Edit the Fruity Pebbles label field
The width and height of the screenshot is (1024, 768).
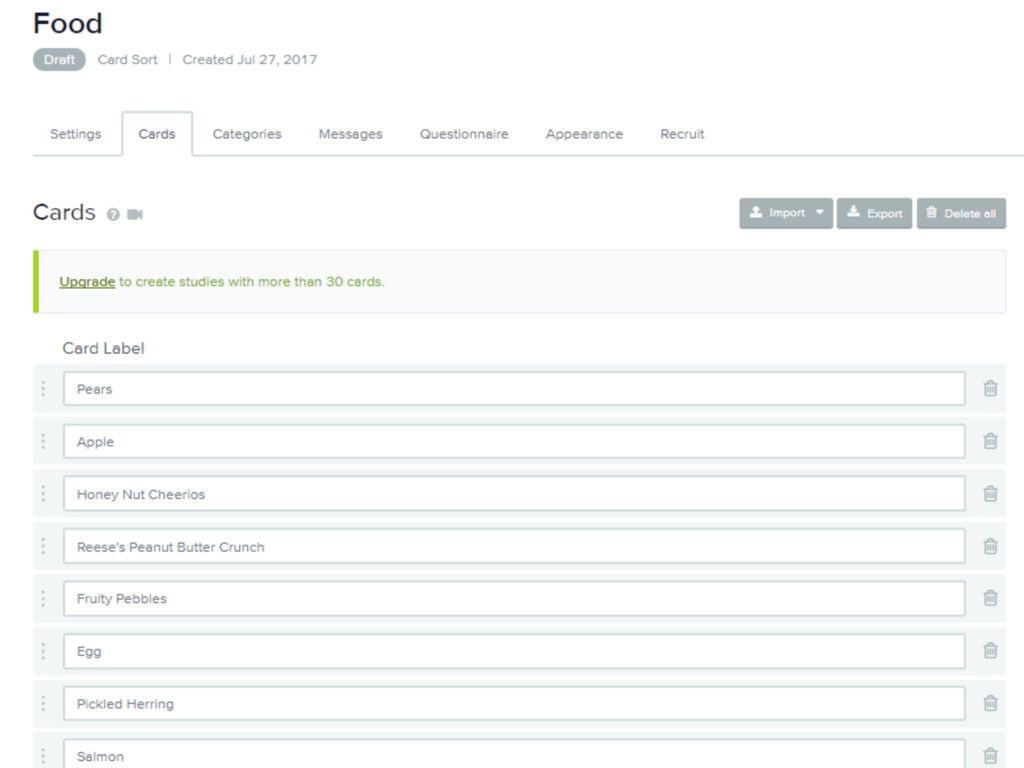[515, 598]
